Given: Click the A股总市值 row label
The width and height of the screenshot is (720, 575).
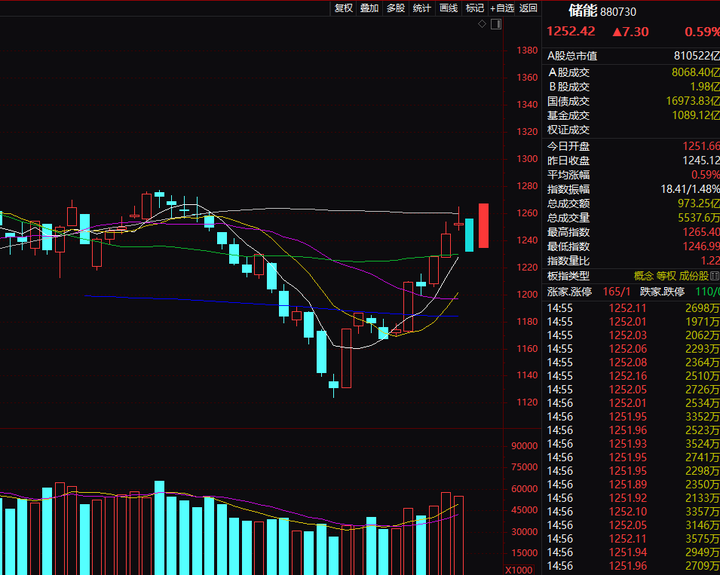Looking at the screenshot, I should (572, 56).
